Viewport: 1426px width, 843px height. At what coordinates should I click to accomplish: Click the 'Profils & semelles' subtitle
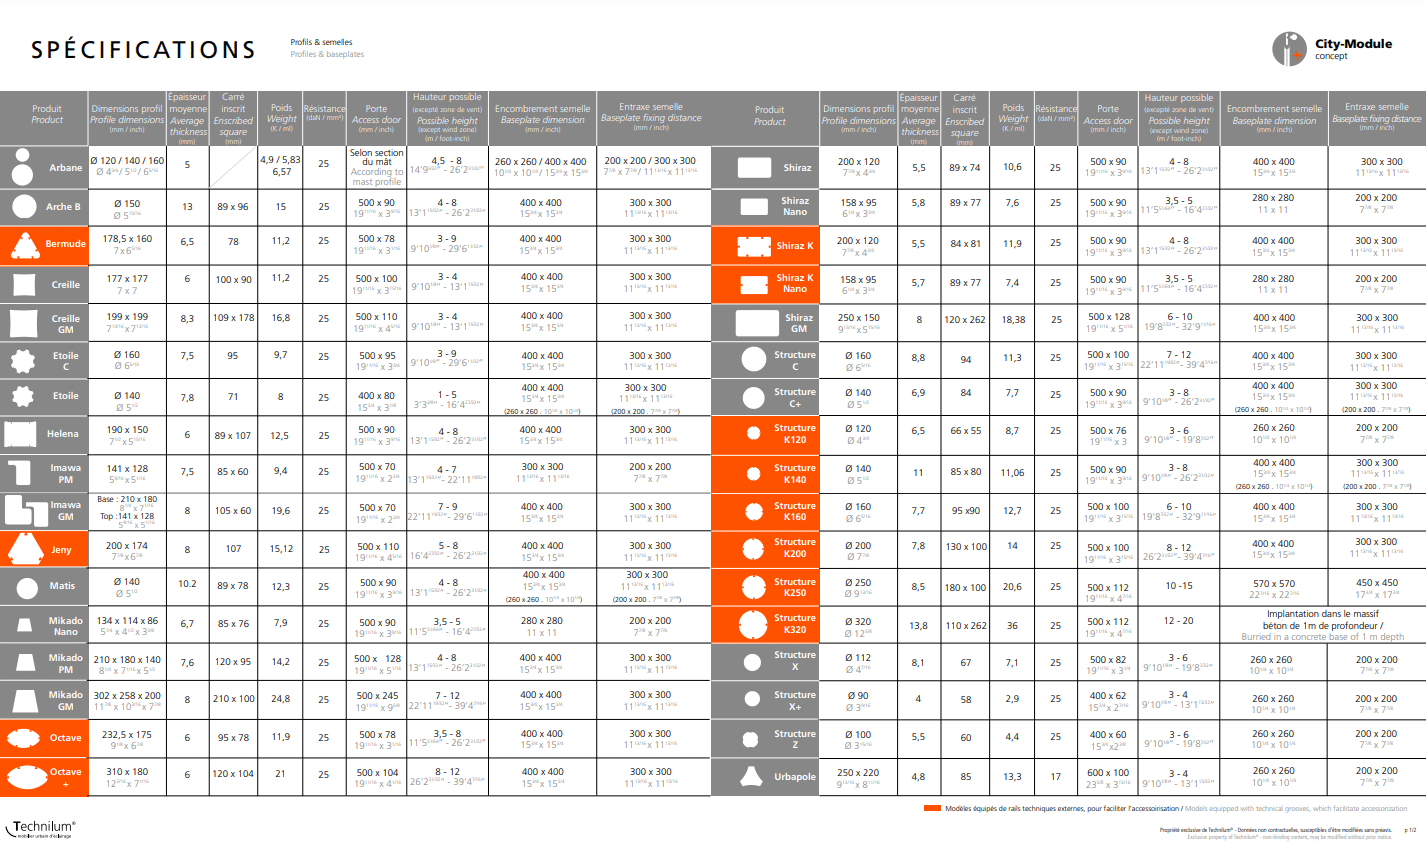coord(321,42)
